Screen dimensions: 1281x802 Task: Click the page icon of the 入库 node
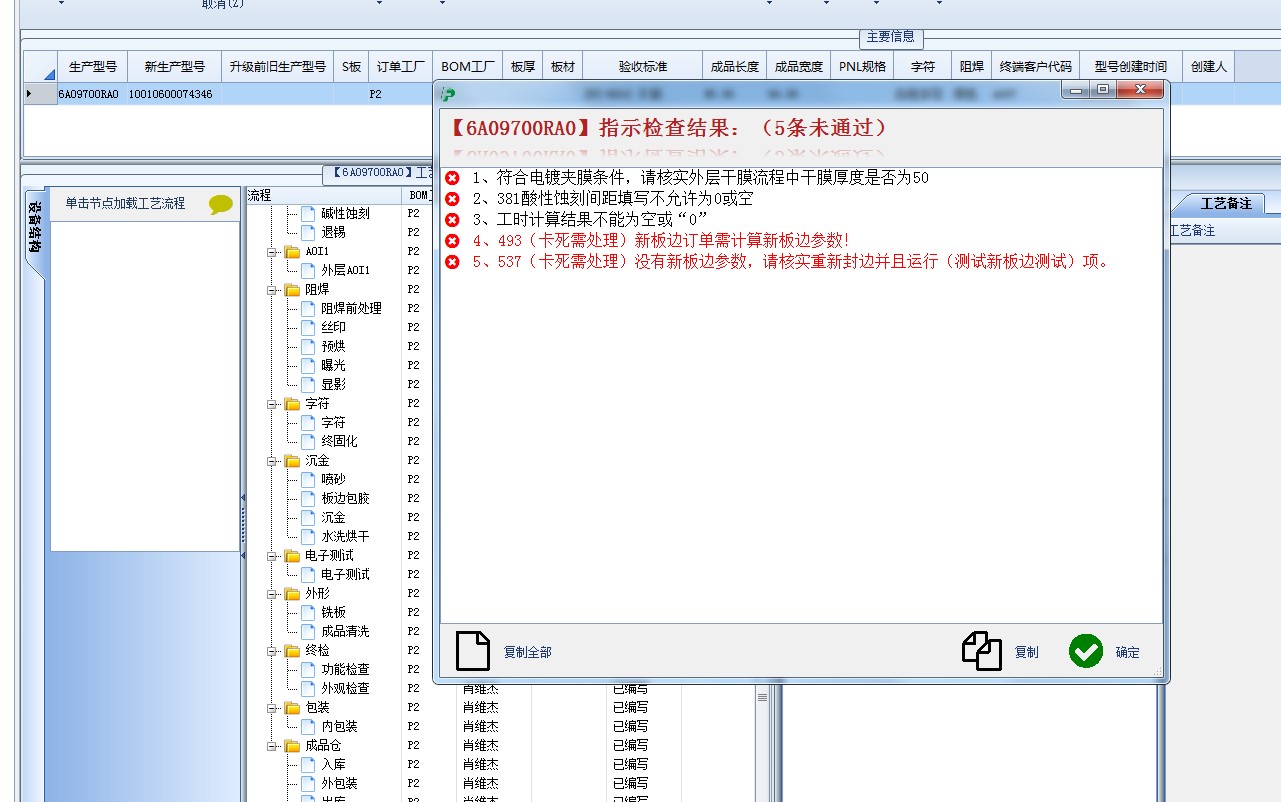click(x=307, y=764)
